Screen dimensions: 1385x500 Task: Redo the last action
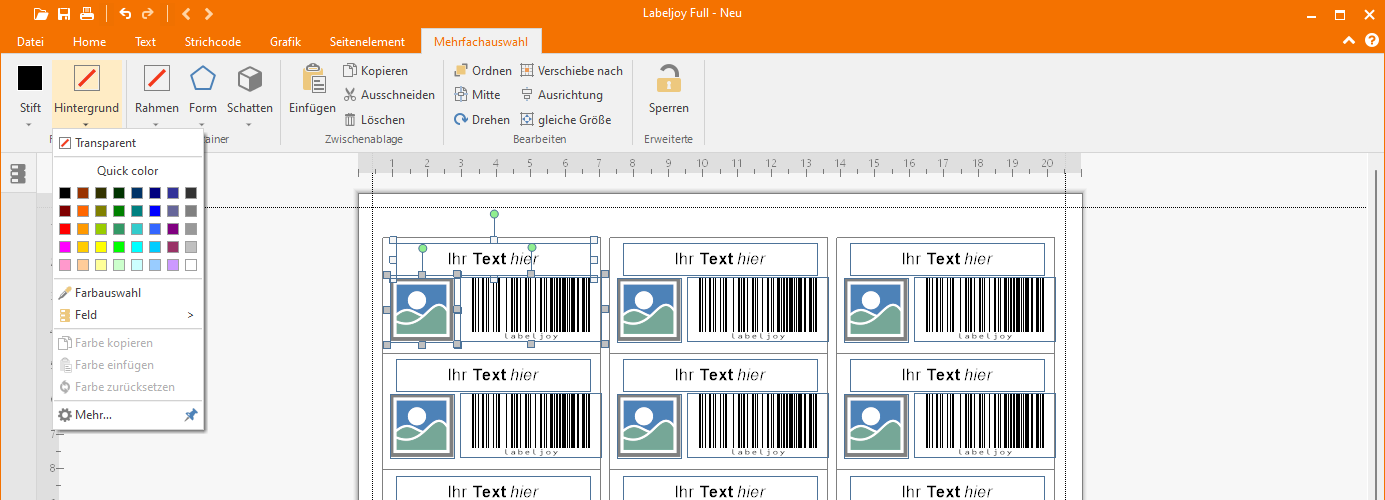click(x=148, y=14)
